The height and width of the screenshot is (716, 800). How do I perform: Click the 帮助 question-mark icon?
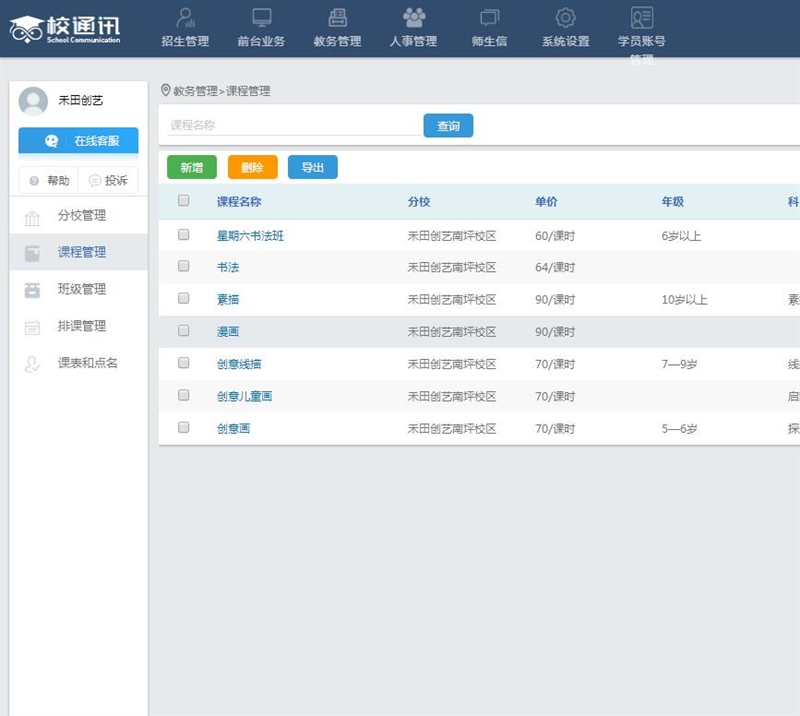pos(34,180)
